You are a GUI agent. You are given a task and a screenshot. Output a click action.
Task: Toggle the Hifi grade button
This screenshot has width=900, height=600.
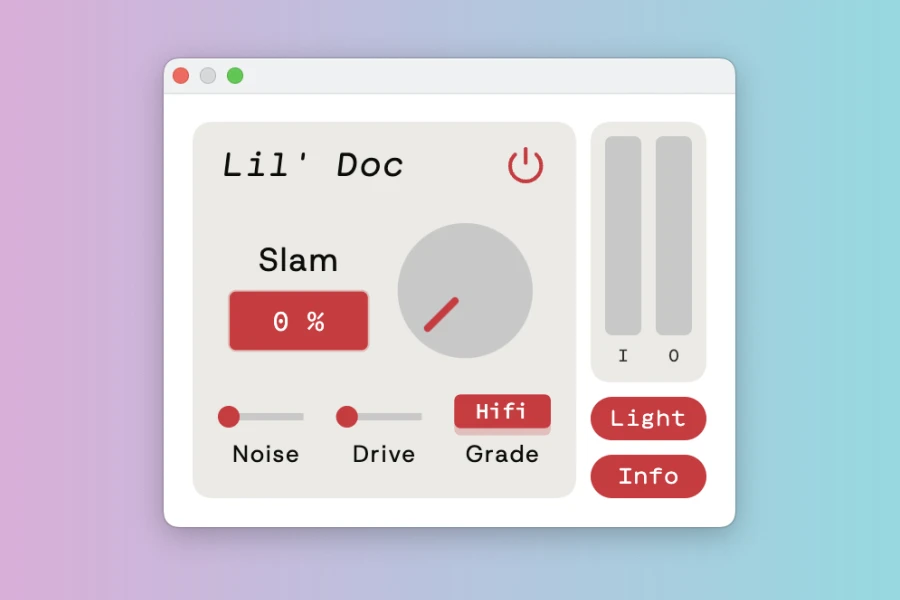pyautogui.click(x=502, y=411)
